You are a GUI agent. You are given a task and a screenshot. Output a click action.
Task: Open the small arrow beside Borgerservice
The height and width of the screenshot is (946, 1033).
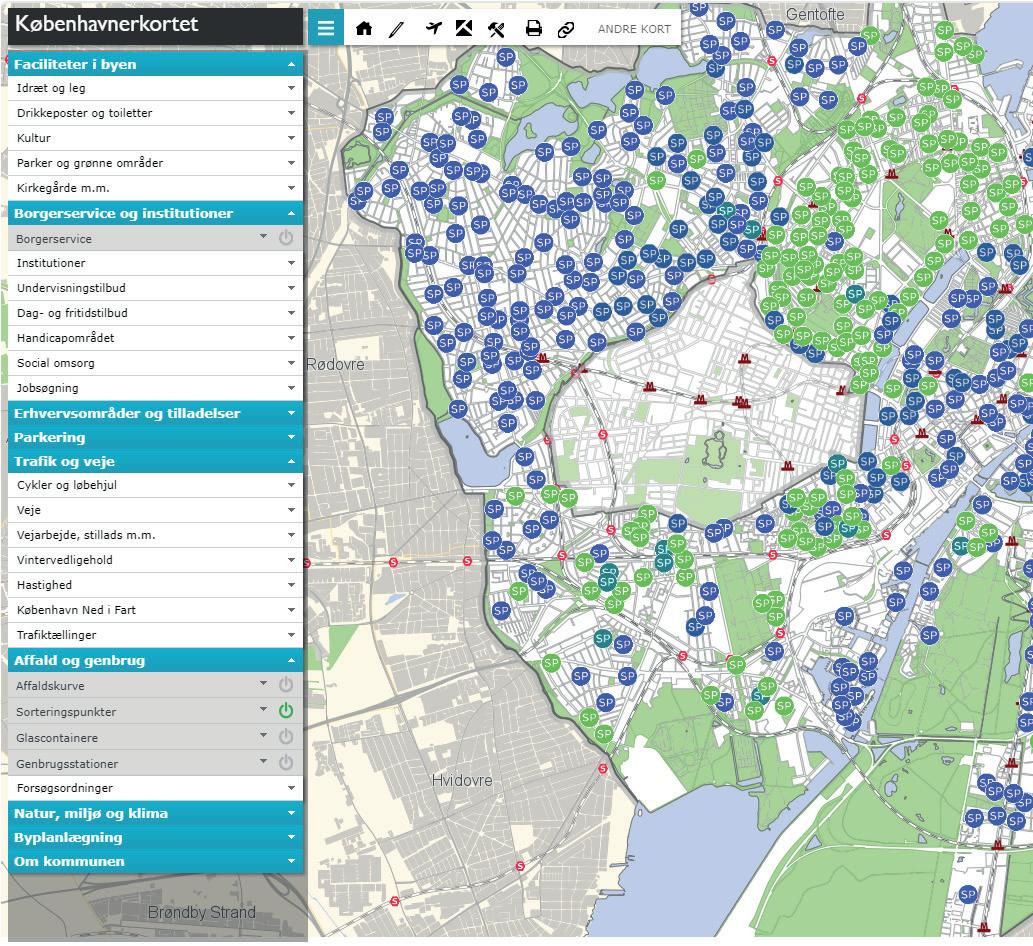264,236
